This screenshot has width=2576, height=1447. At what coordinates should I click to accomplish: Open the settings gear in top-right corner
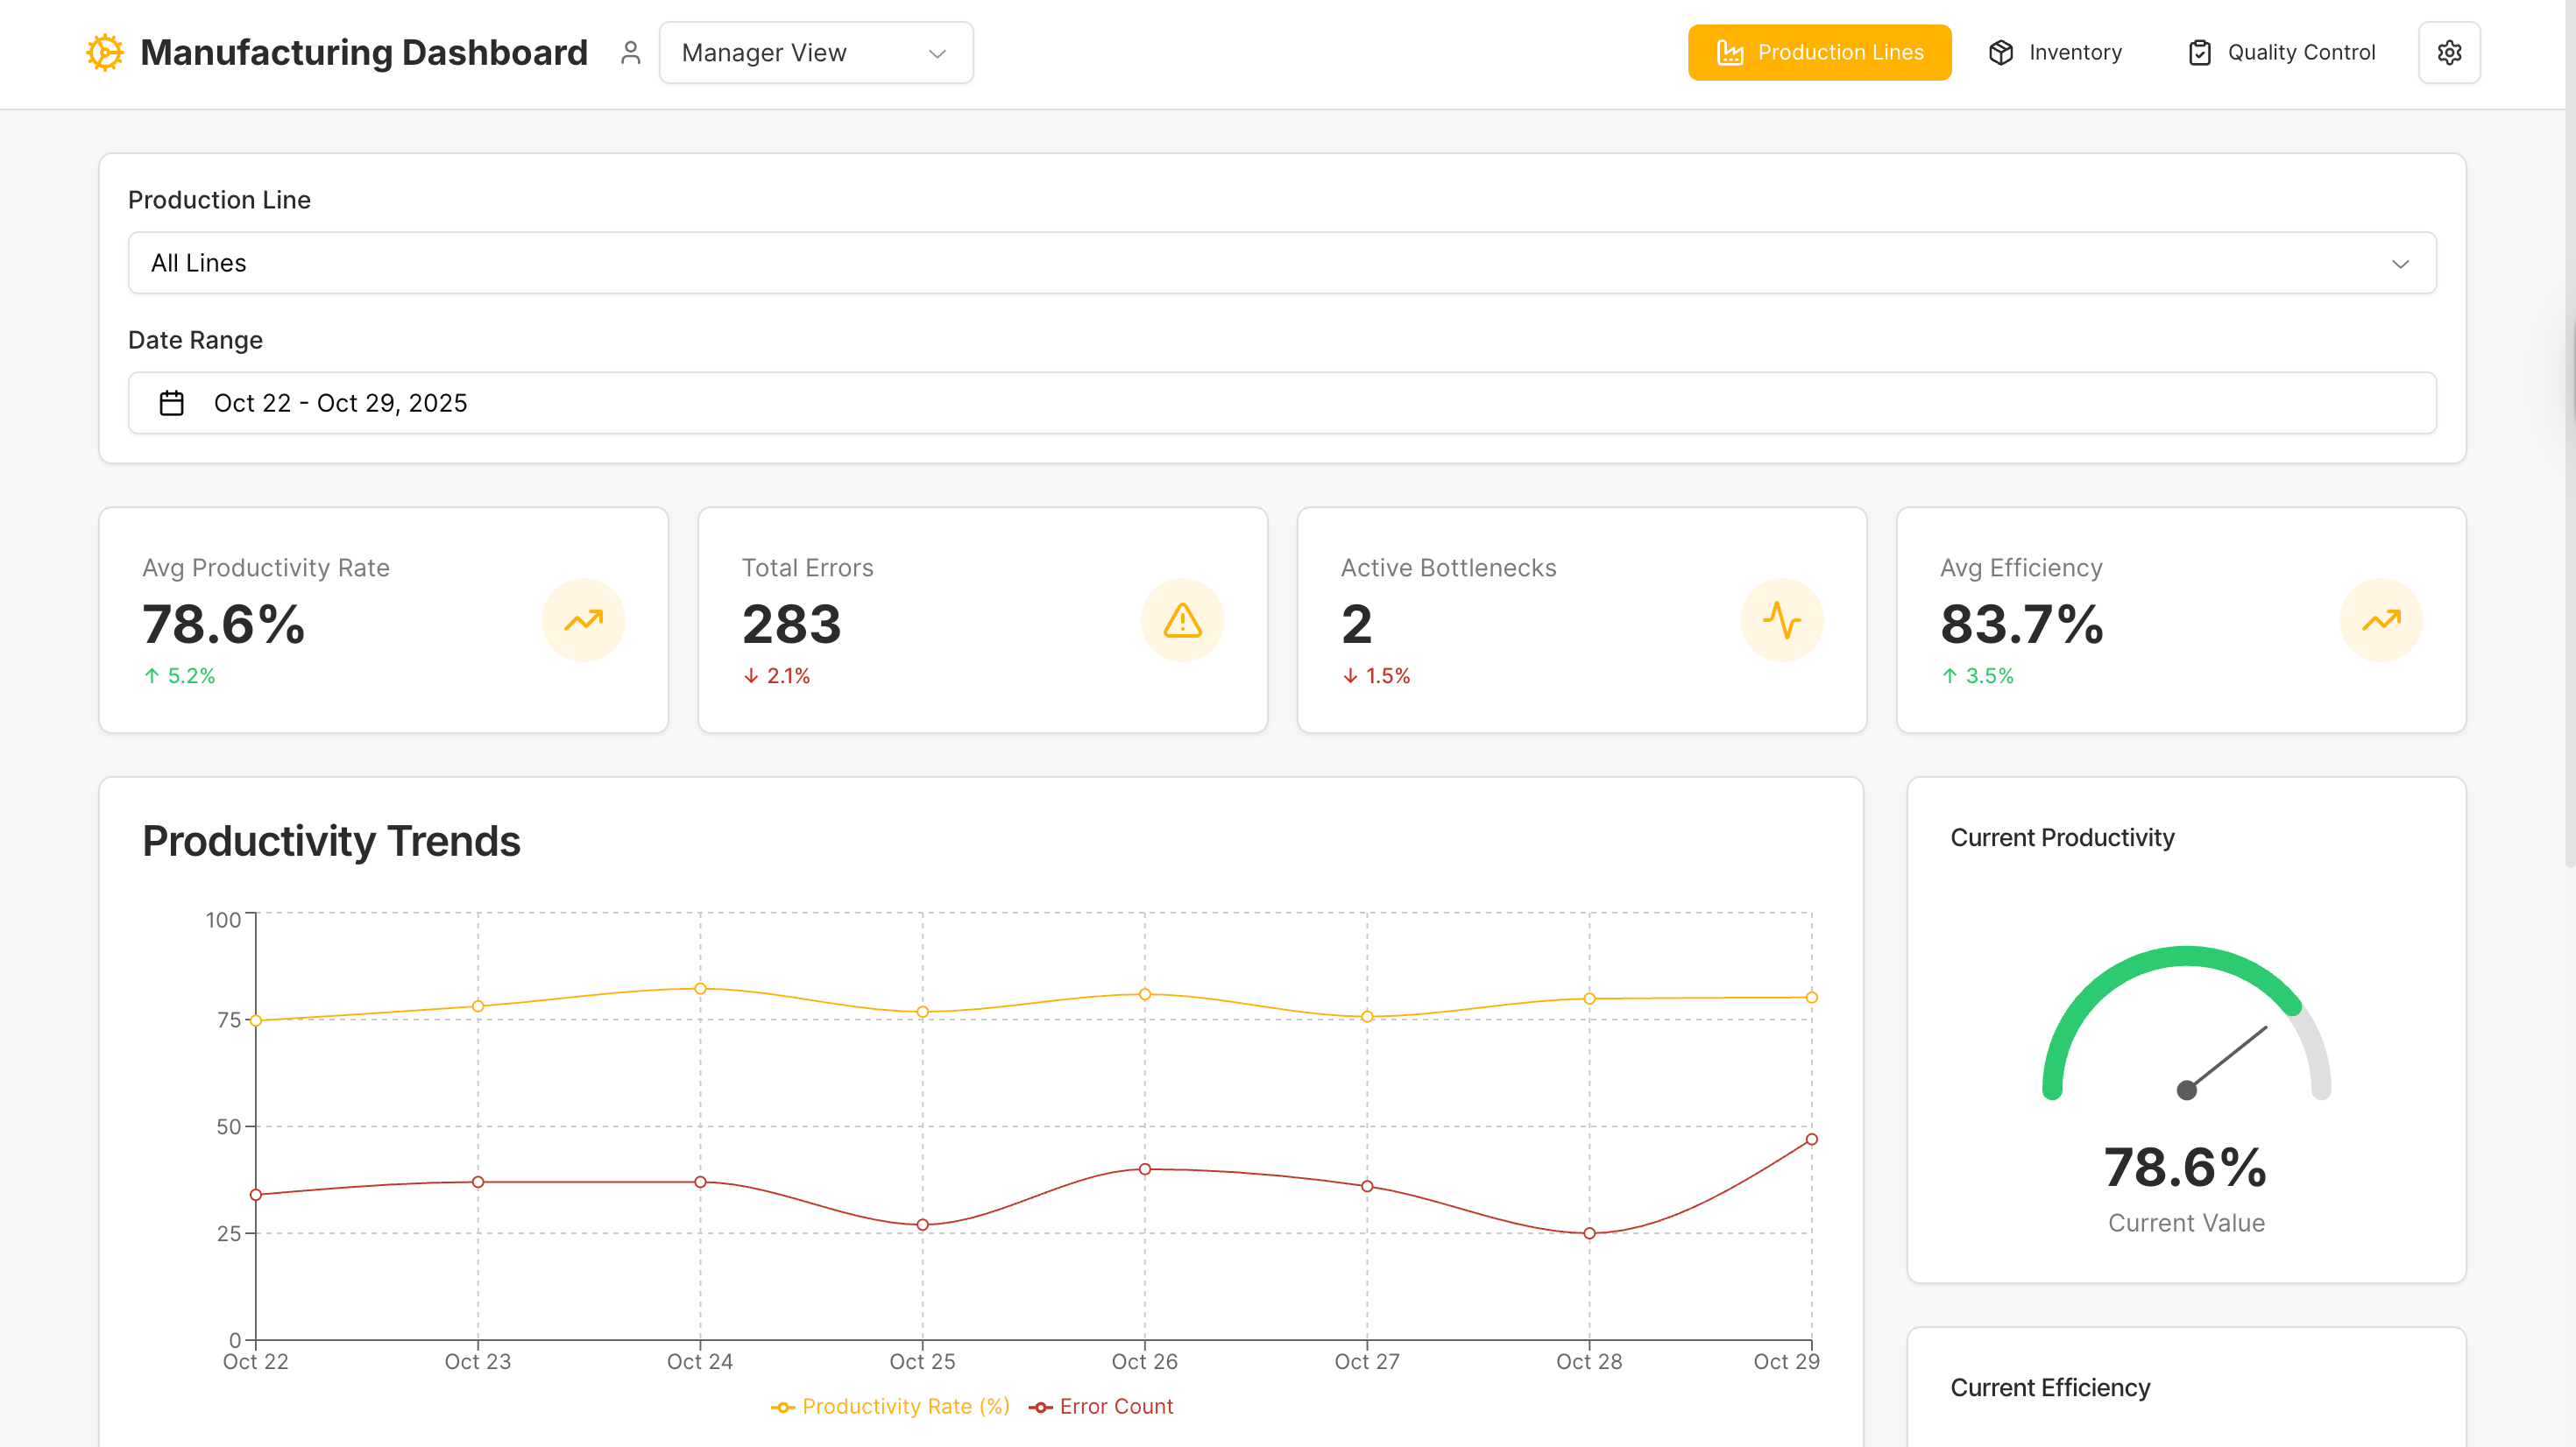pos(2449,52)
